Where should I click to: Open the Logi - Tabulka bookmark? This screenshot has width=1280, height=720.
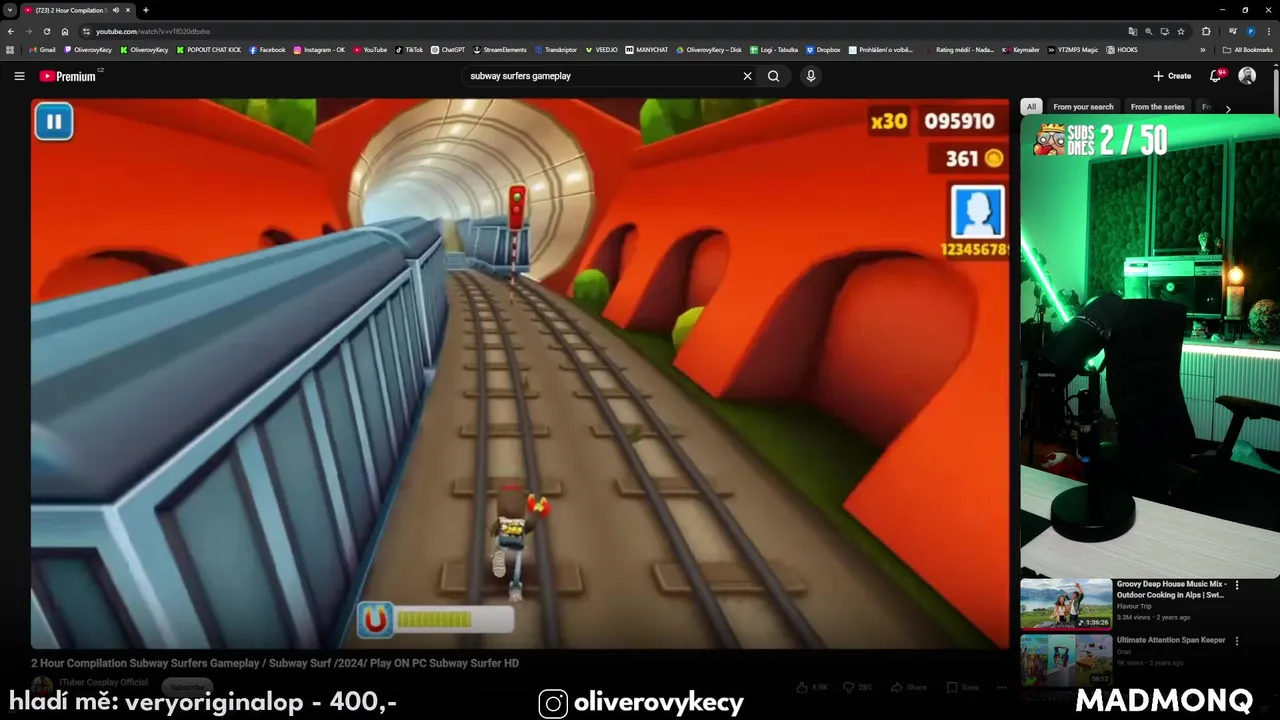[x=774, y=50]
